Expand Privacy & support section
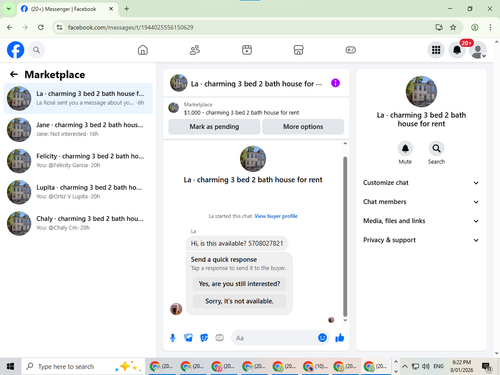 tap(421, 240)
